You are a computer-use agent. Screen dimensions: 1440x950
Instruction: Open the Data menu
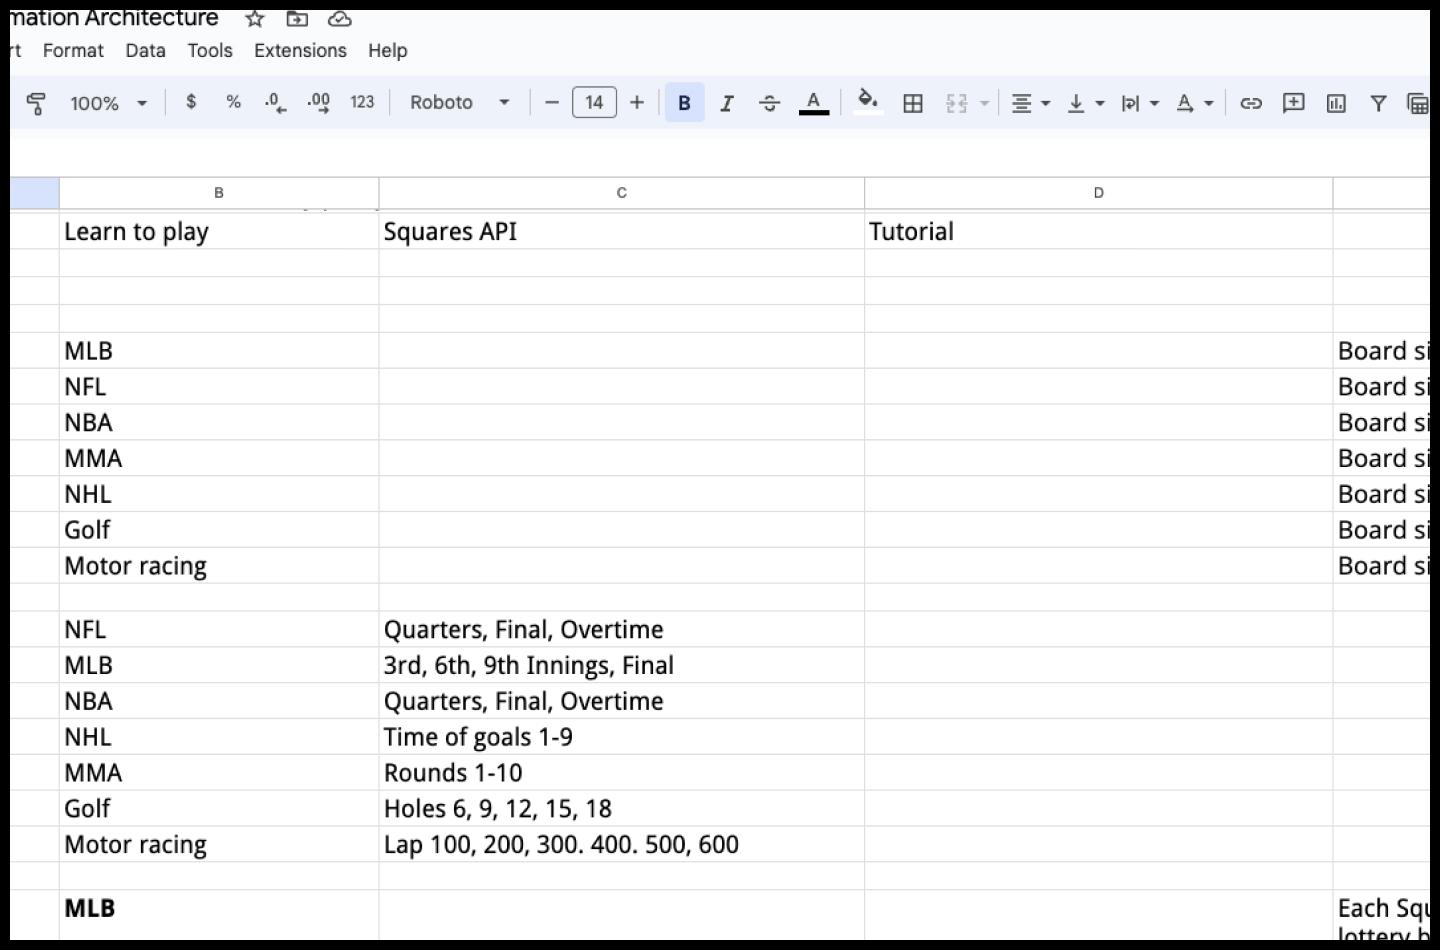click(145, 50)
